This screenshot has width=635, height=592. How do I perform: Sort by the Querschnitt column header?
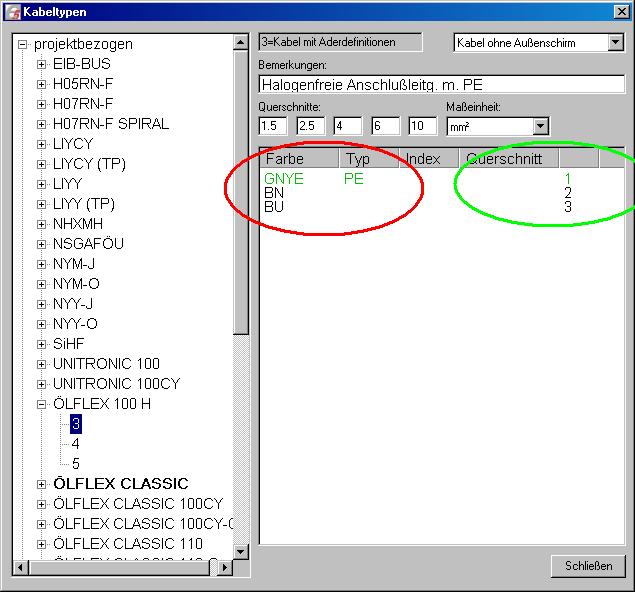tap(509, 158)
